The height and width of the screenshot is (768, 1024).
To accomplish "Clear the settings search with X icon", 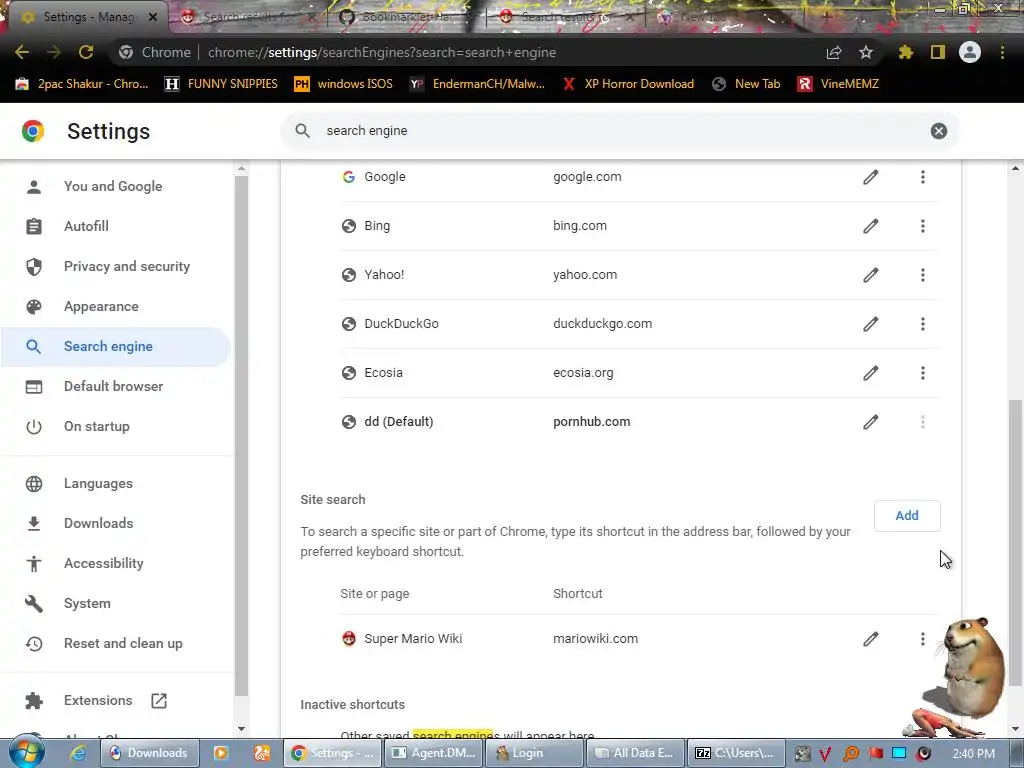I will (938, 131).
